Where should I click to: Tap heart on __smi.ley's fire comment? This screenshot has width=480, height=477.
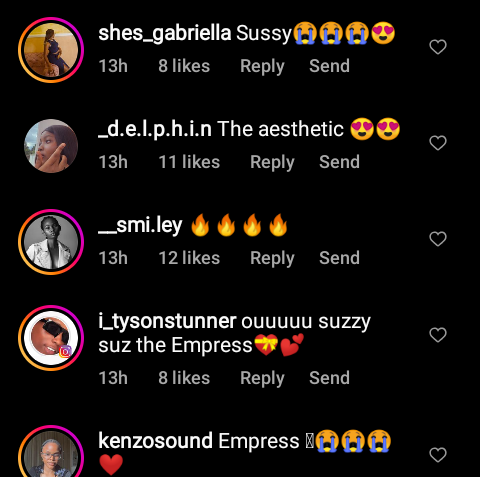[438, 239]
